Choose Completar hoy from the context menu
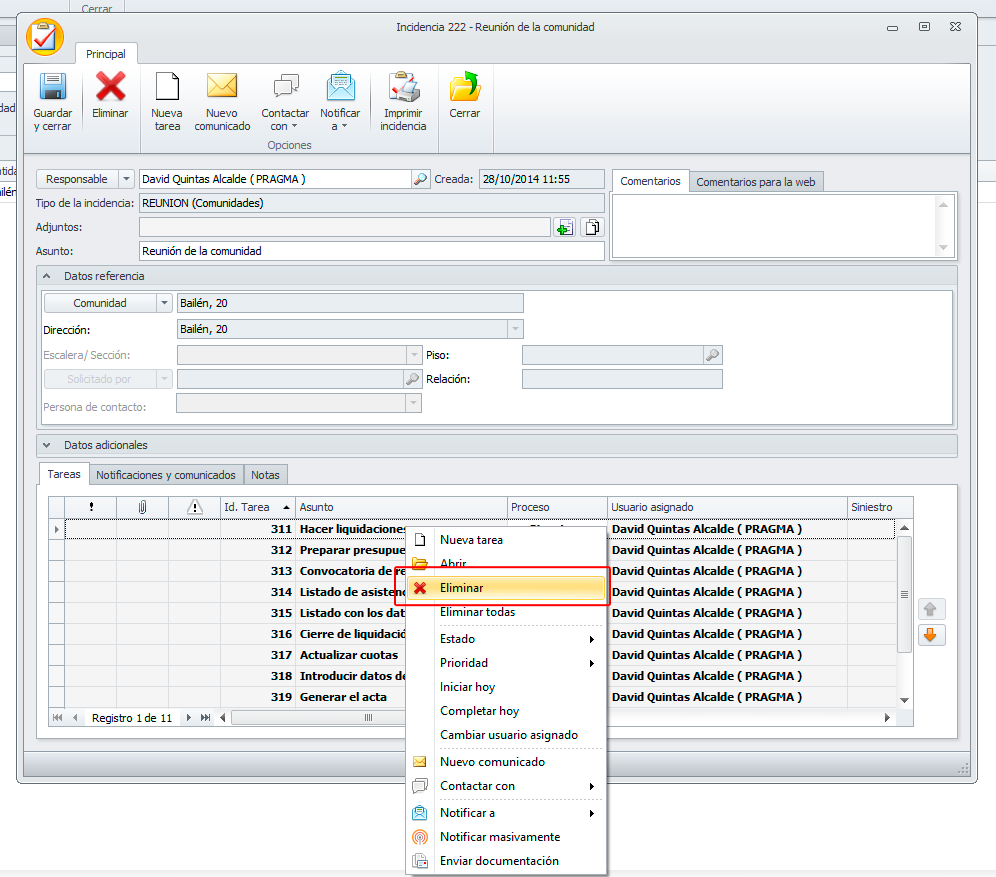Screen dimensions: 996x877 479,711
